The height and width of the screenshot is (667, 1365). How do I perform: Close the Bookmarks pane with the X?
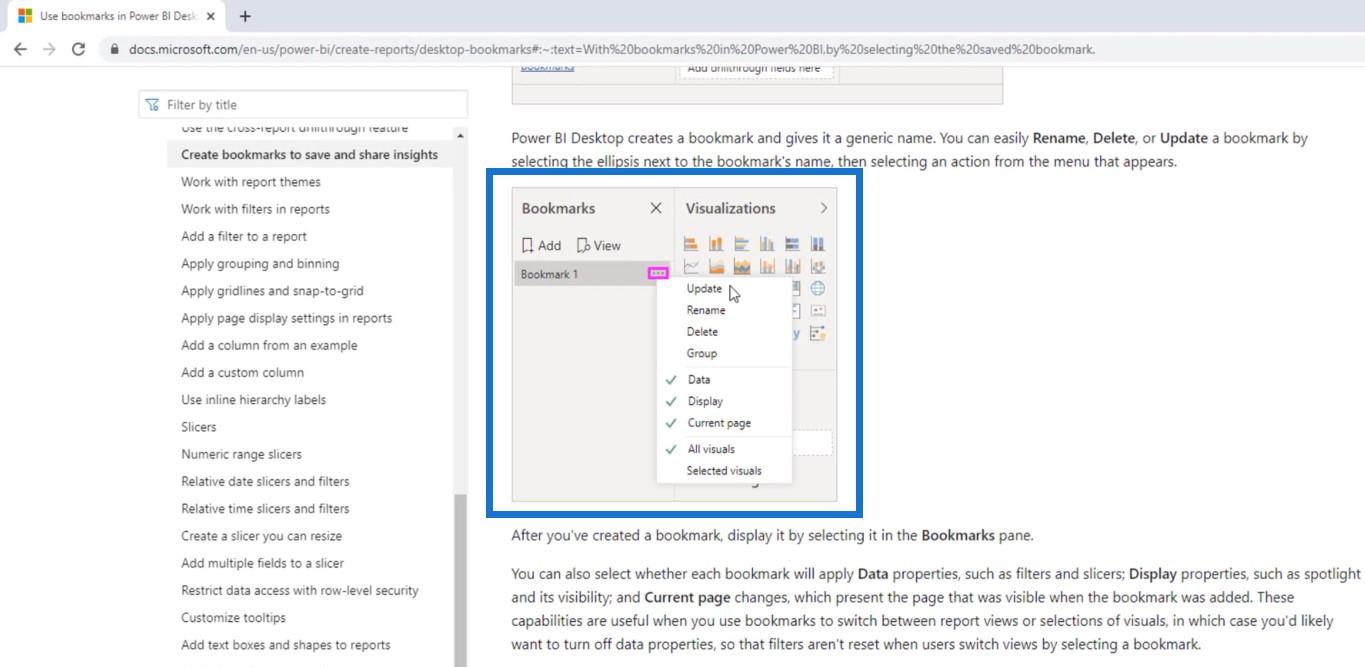point(656,208)
